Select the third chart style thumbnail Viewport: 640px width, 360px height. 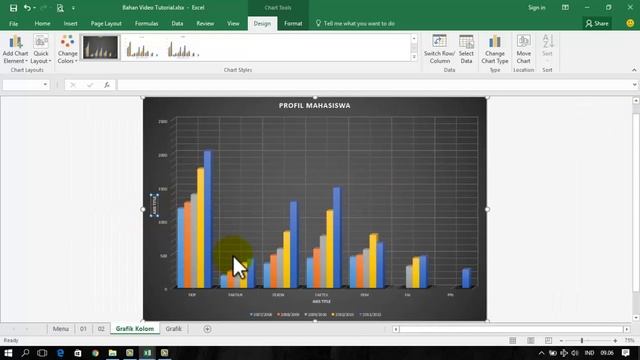[x=183, y=47]
